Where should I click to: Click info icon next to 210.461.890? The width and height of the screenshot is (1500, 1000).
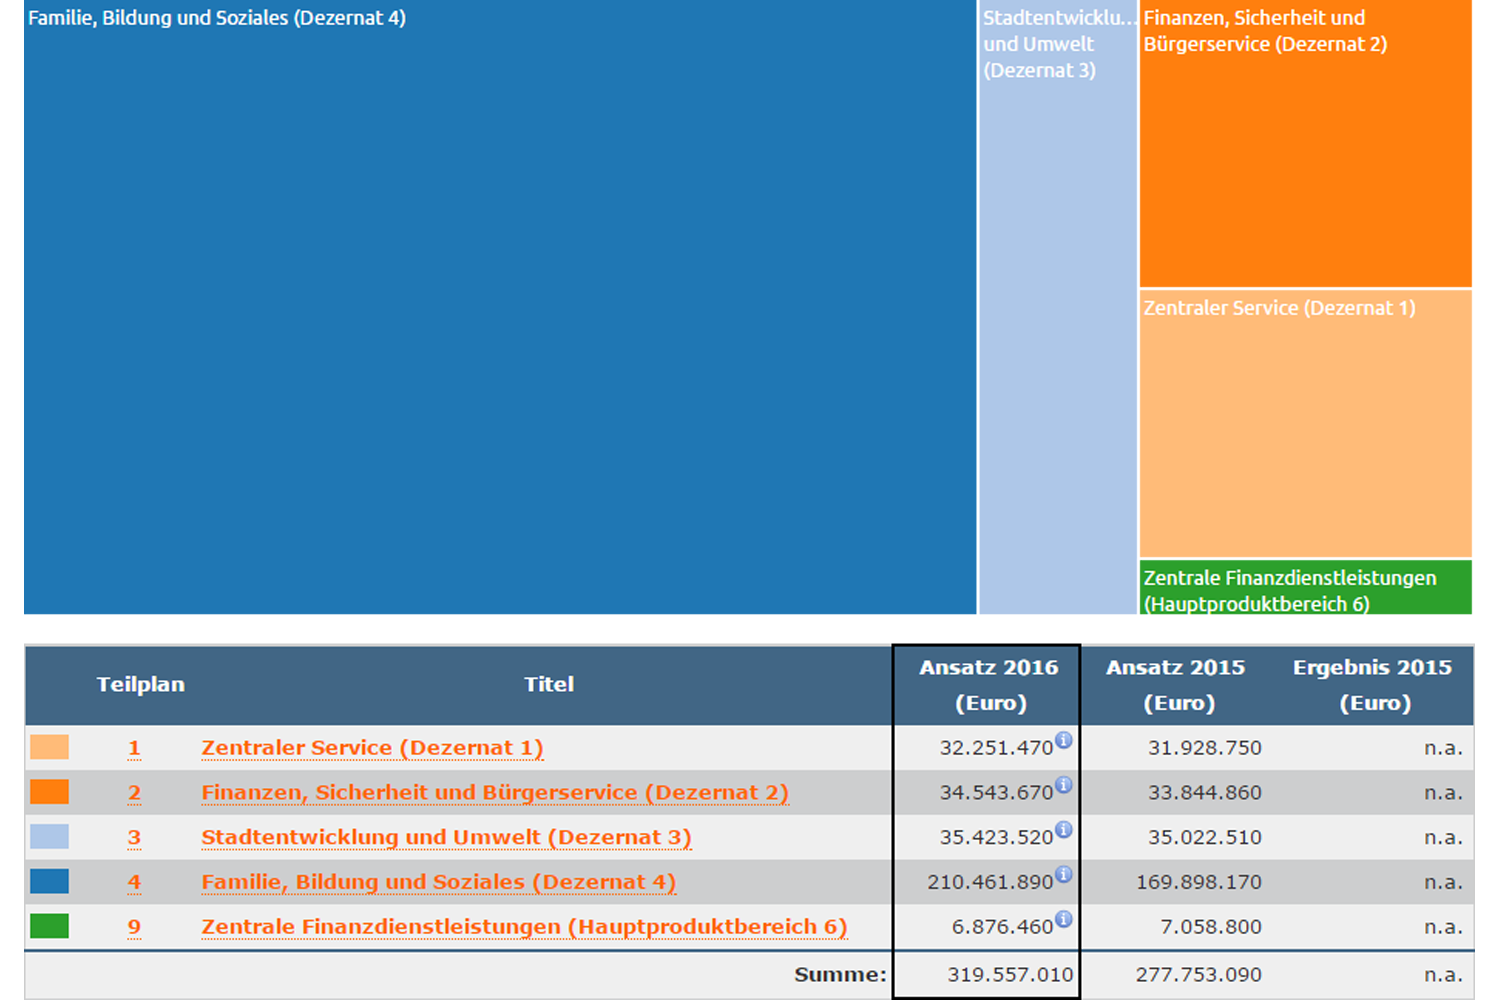click(x=1064, y=874)
